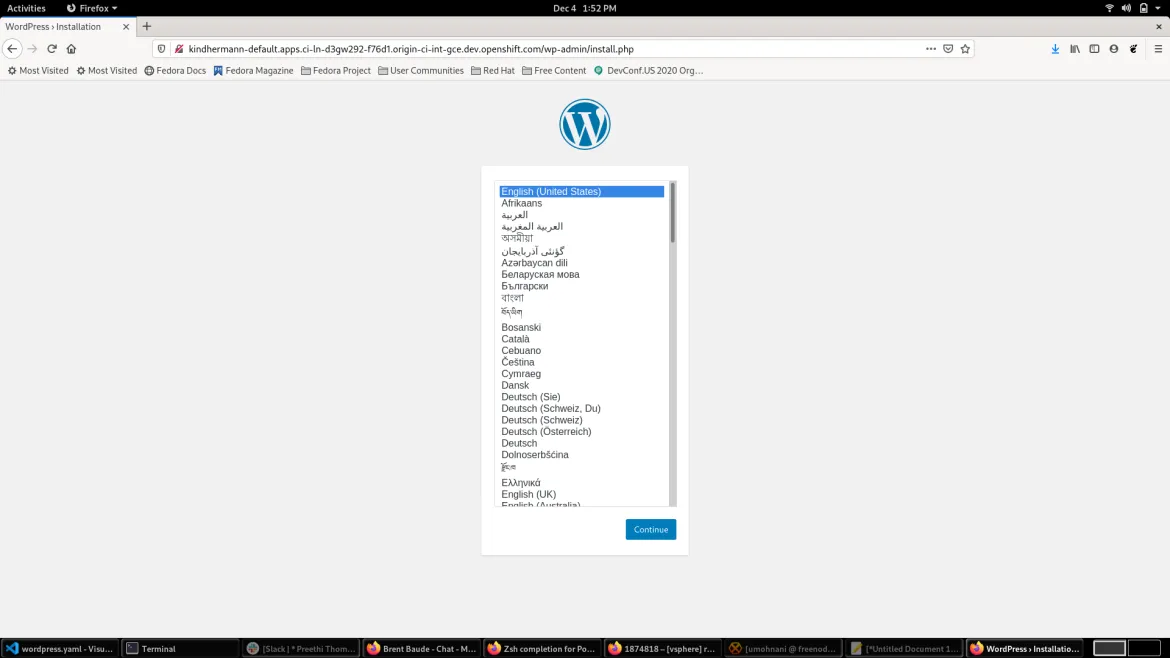Select English (United States) language
Screen dimensions: 1170x658
click(581, 192)
